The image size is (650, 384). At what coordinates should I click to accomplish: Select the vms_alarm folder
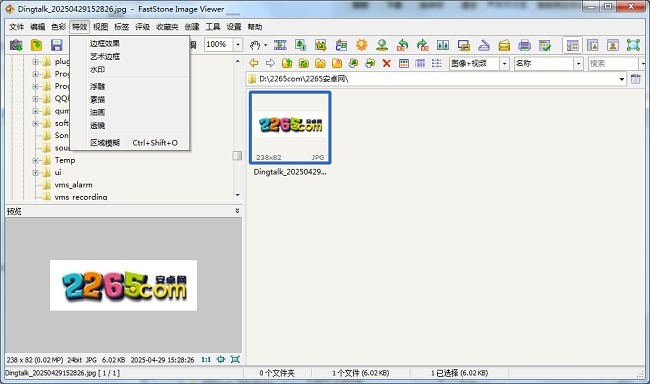click(73, 185)
